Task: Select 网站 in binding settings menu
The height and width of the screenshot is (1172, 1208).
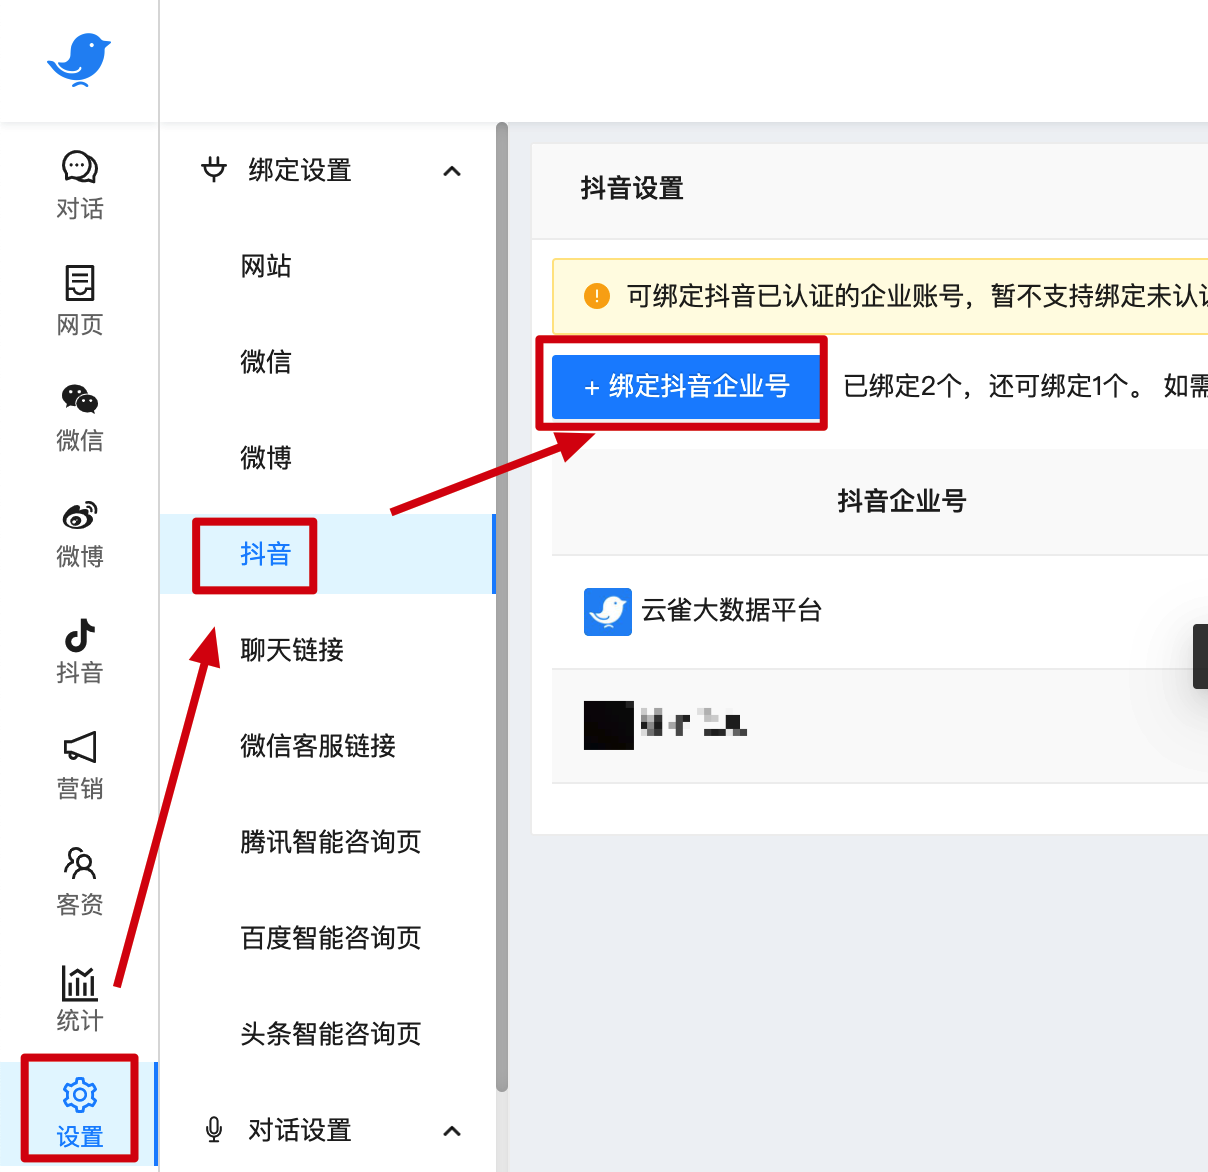Action: coord(266,266)
